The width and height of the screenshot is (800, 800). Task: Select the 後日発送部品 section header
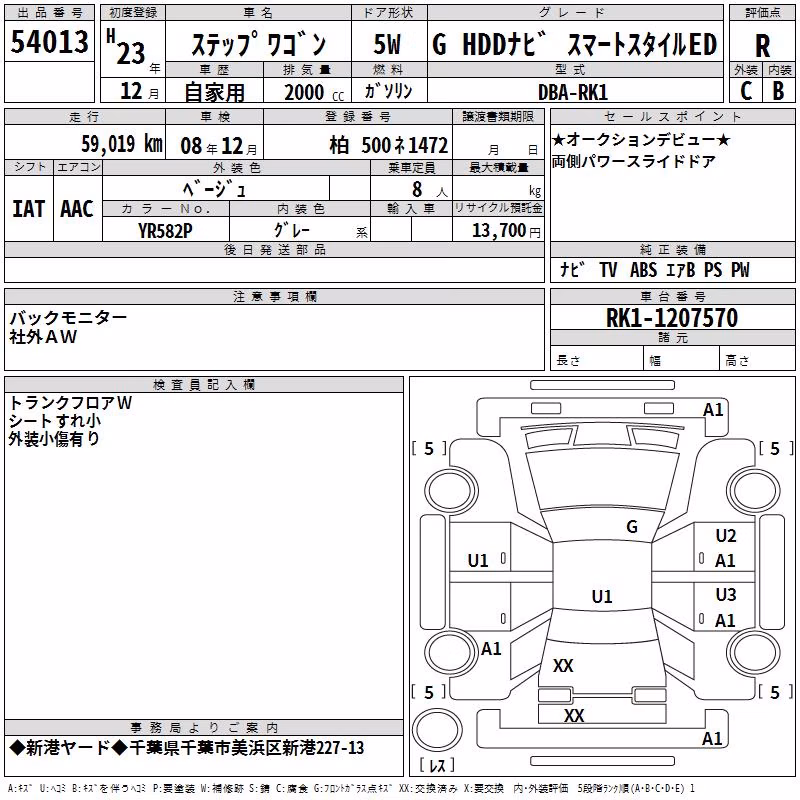pos(274,249)
